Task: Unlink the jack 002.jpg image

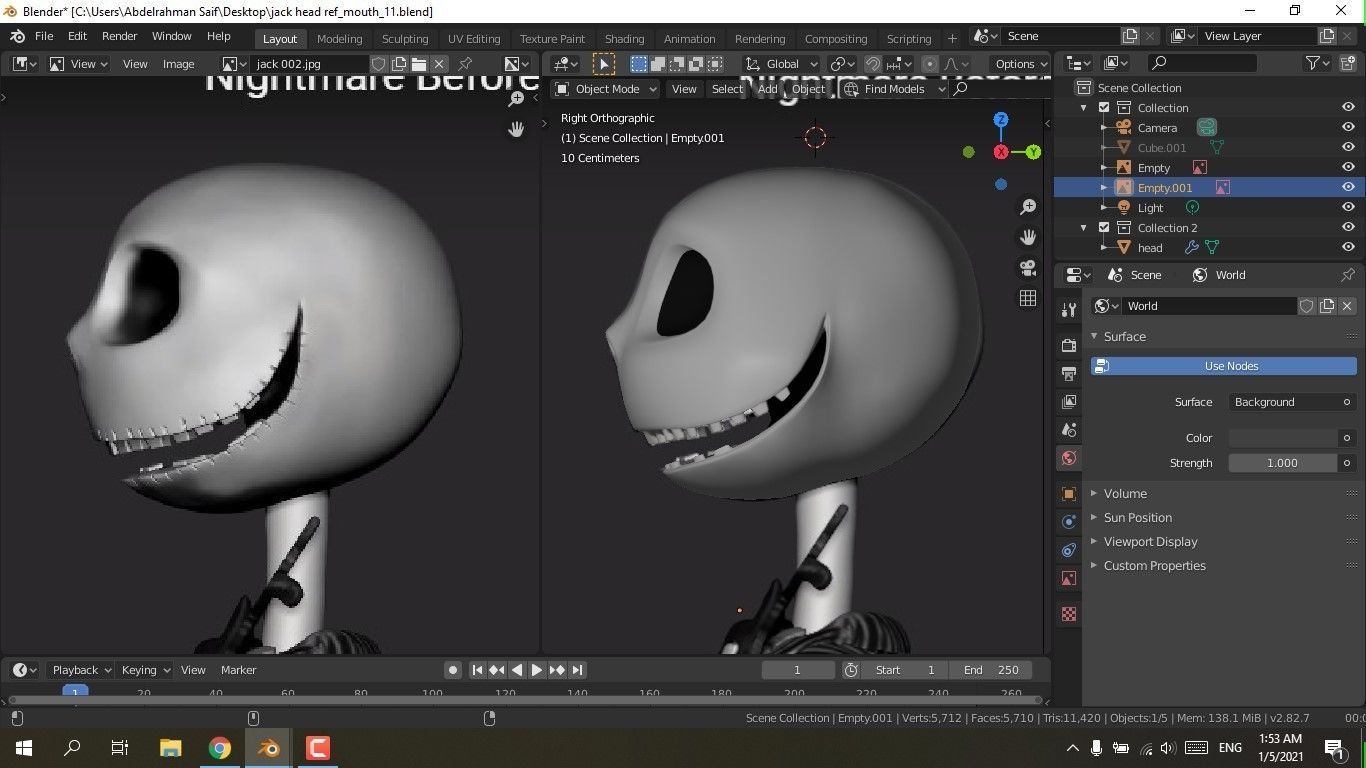Action: click(439, 64)
